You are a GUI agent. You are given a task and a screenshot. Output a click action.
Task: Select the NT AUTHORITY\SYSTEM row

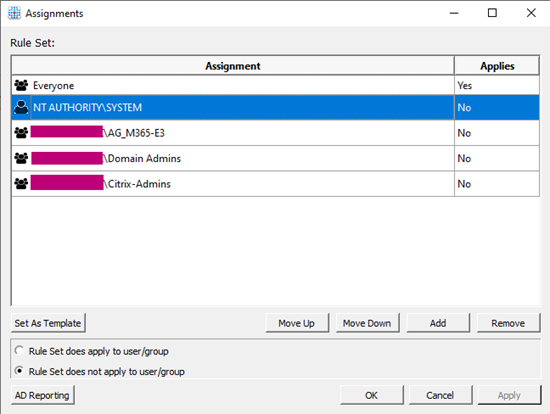(276, 107)
